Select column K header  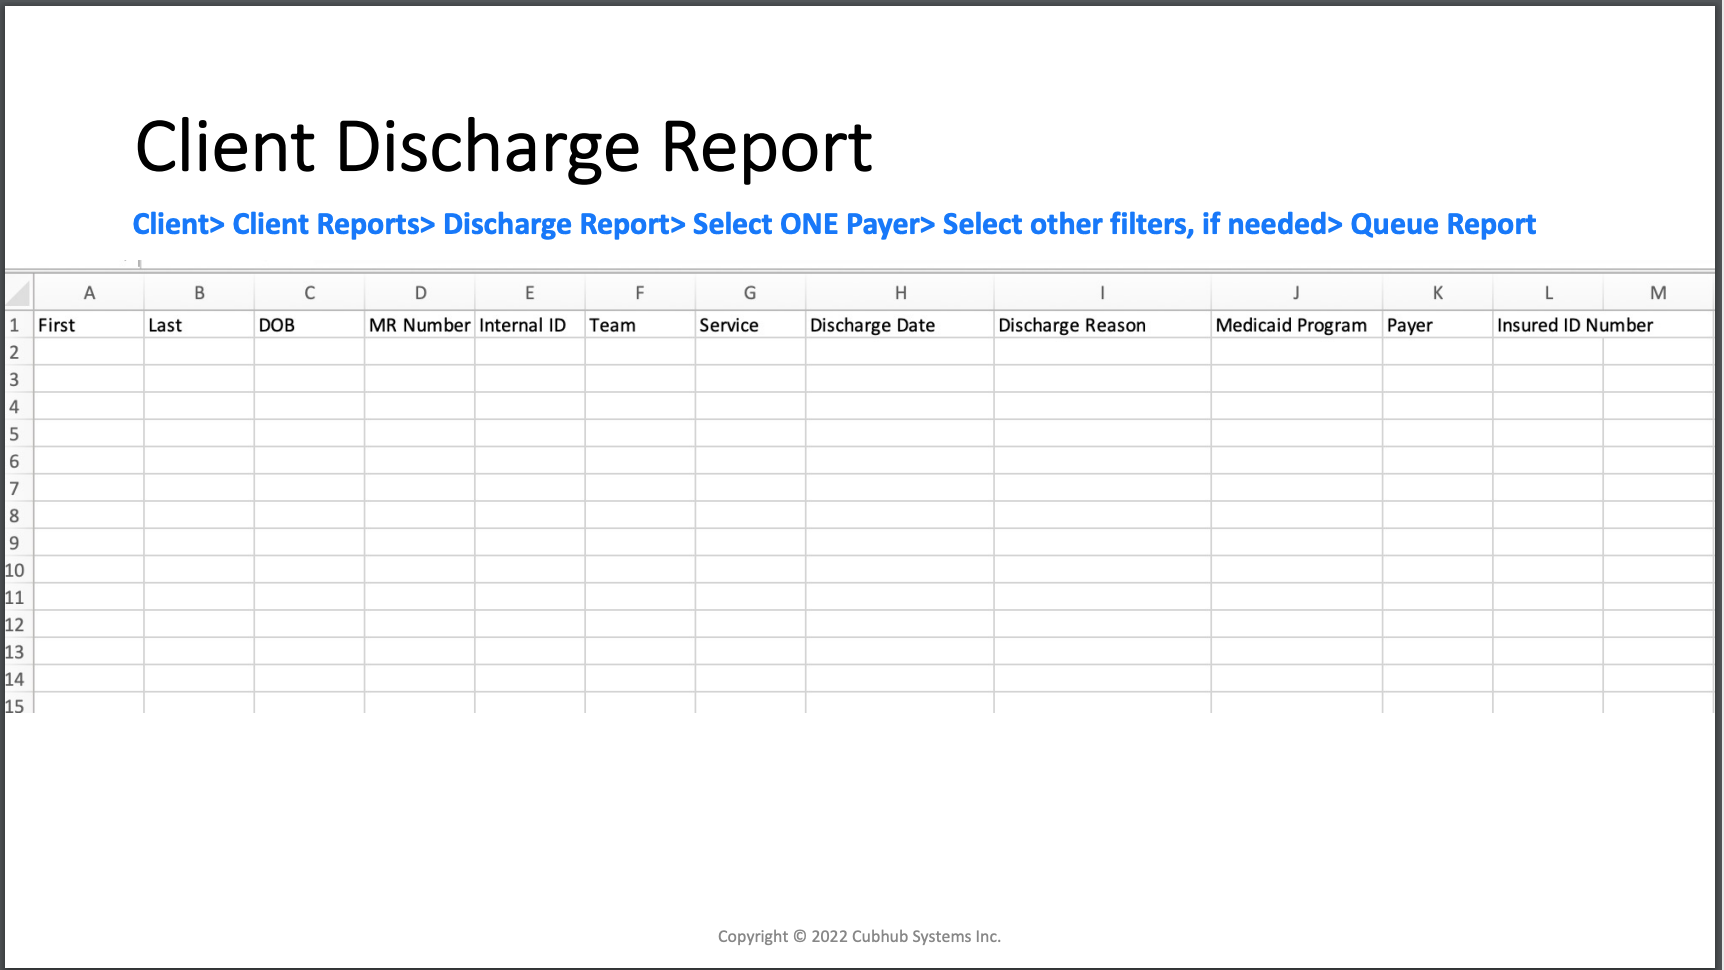(x=1438, y=293)
